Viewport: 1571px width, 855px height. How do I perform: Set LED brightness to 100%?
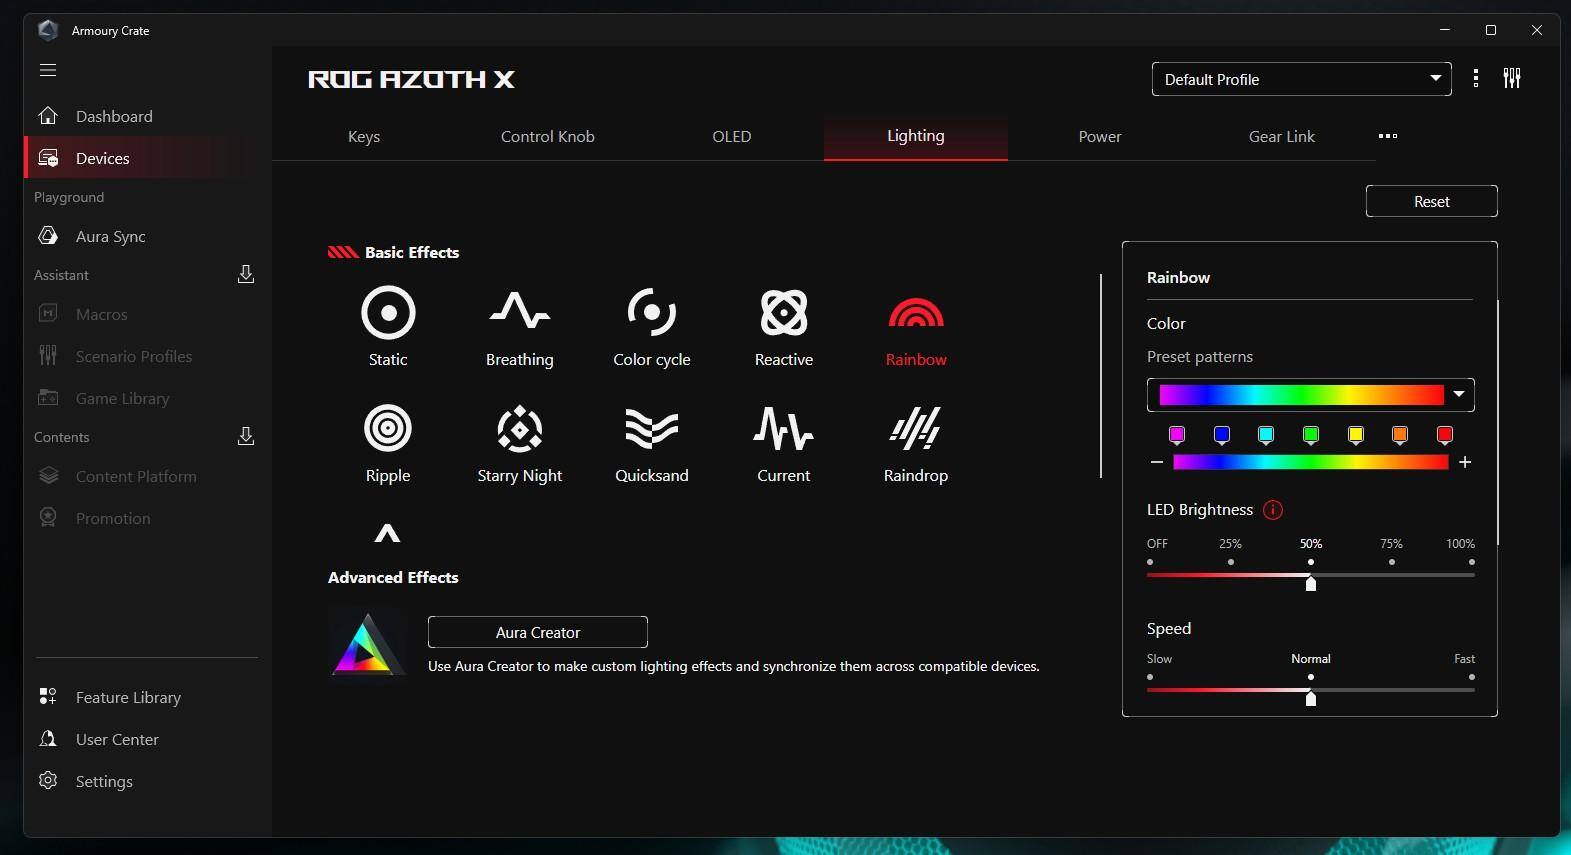[x=1471, y=562]
